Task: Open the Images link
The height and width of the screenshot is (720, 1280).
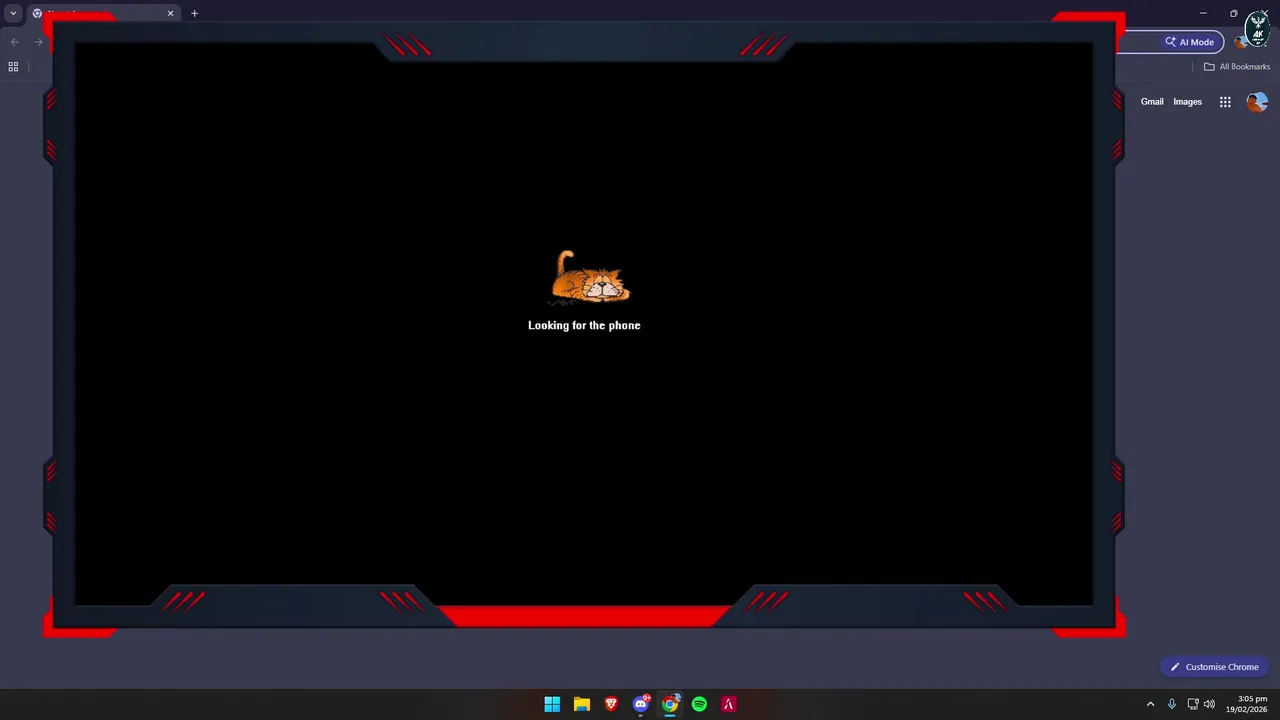Action: coord(1187,102)
